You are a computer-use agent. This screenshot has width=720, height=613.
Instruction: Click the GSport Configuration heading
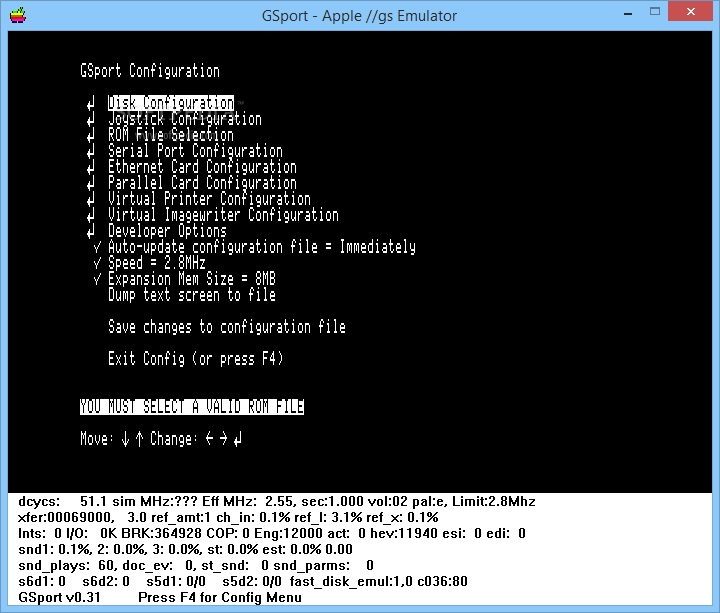(x=150, y=71)
